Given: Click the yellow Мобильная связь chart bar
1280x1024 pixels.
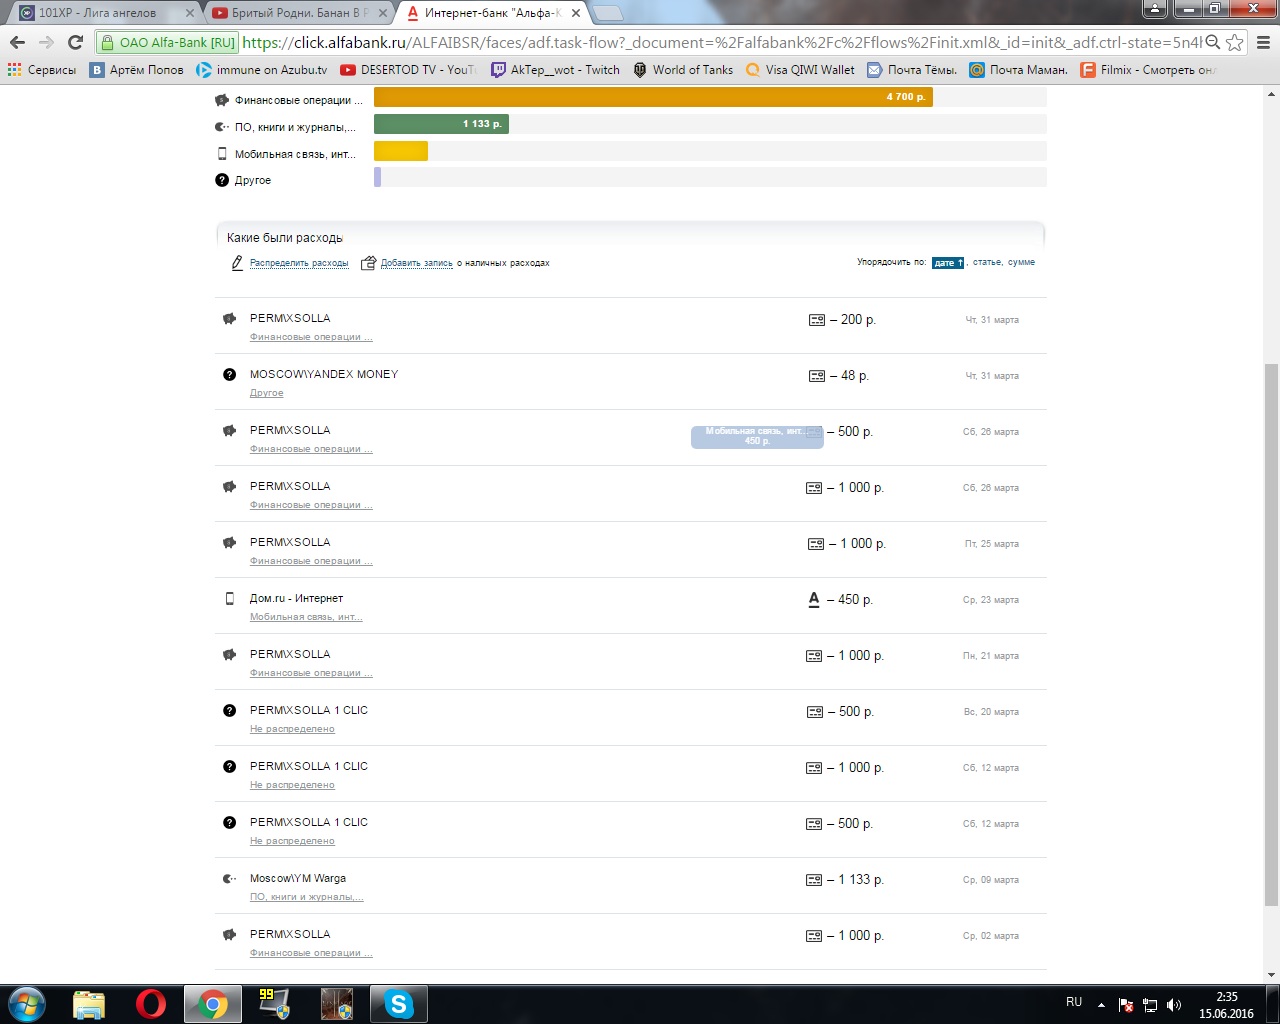Looking at the screenshot, I should click(x=401, y=151).
